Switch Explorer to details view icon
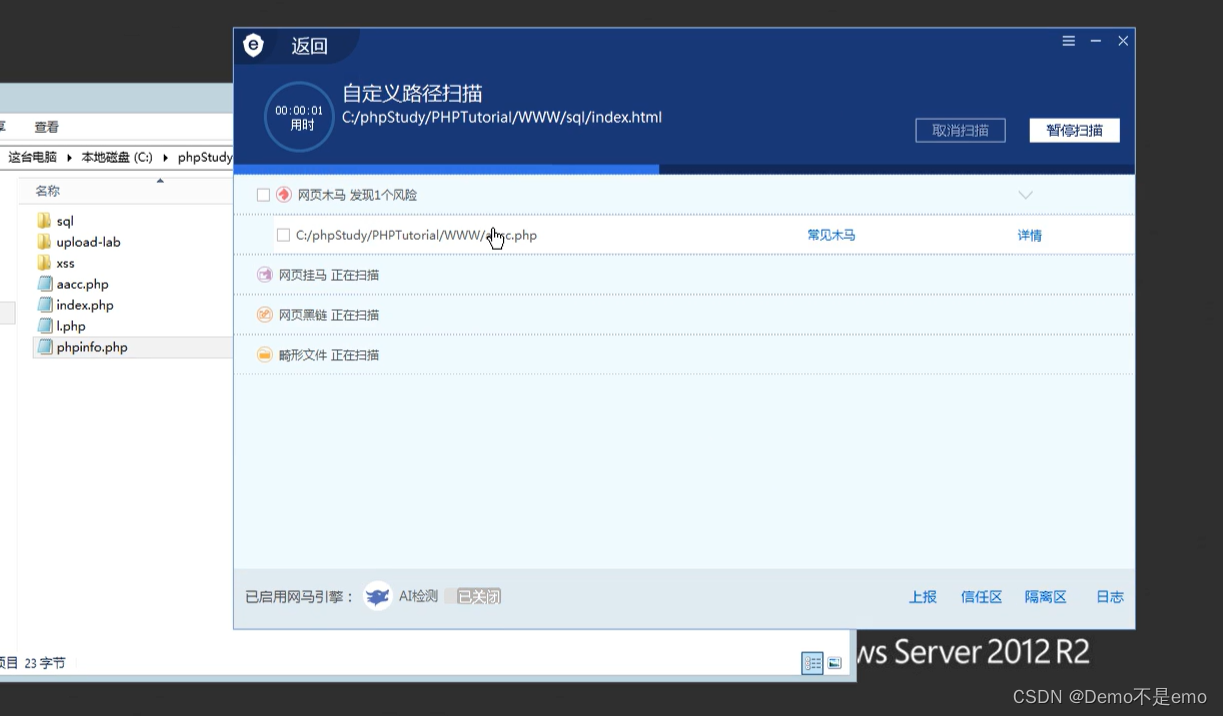This screenshot has width=1223, height=716. [x=812, y=663]
